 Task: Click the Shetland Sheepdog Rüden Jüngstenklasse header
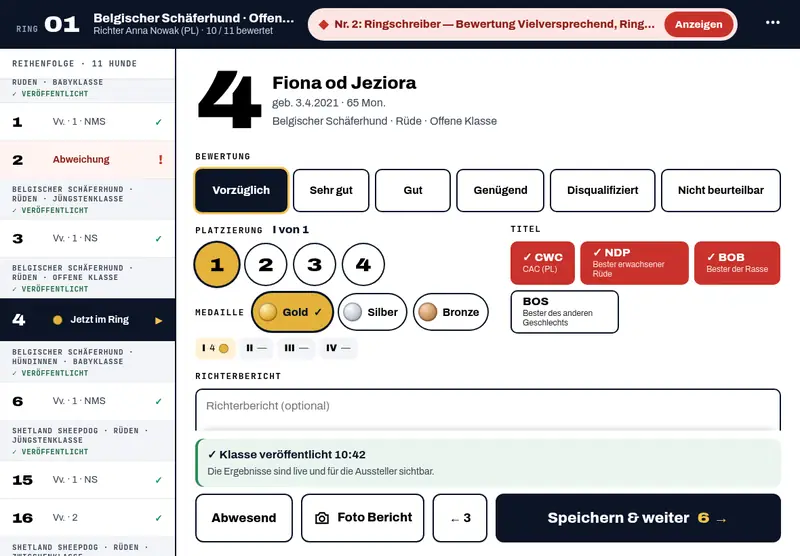coord(87,441)
